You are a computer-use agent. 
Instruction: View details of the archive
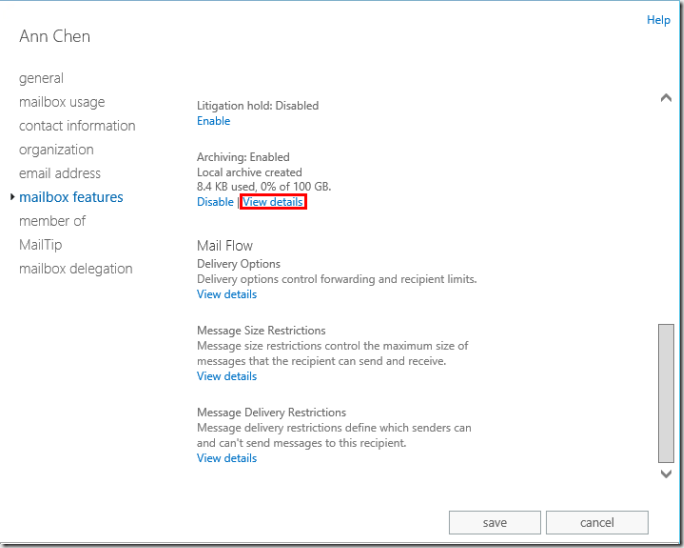click(273, 202)
